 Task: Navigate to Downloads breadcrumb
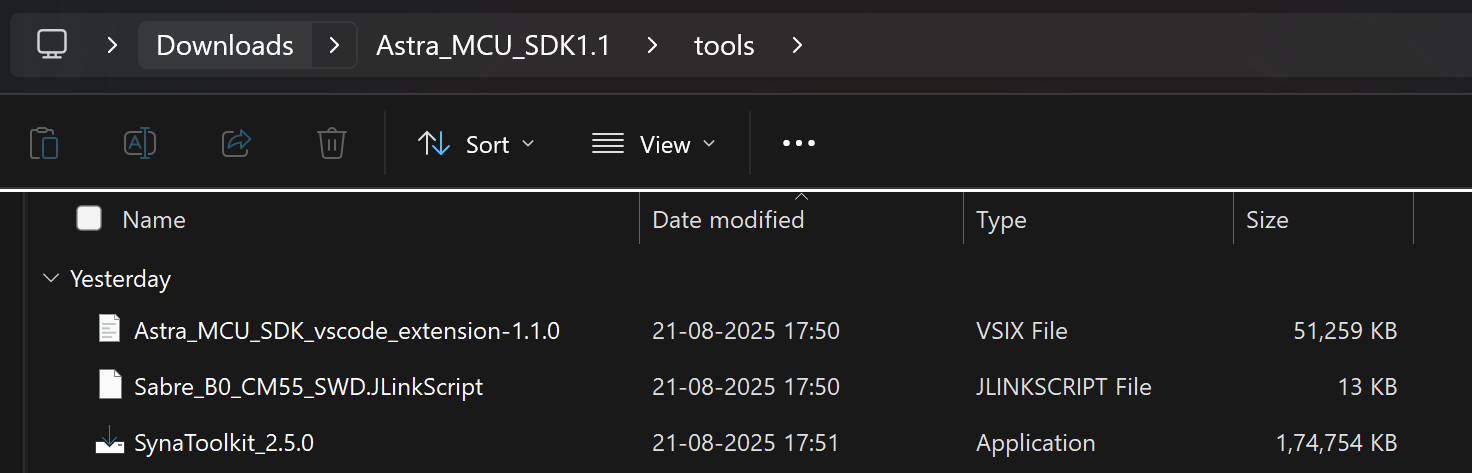tap(225, 45)
